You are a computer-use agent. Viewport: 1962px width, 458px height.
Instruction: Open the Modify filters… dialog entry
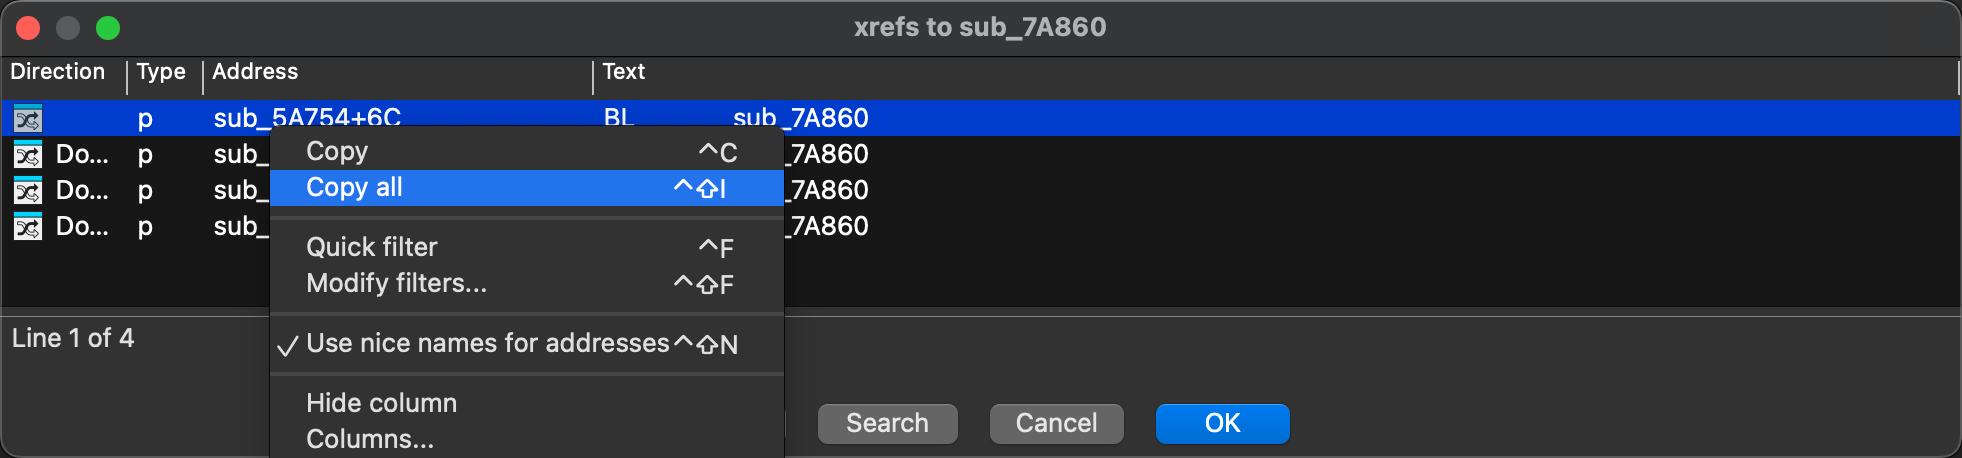(396, 284)
